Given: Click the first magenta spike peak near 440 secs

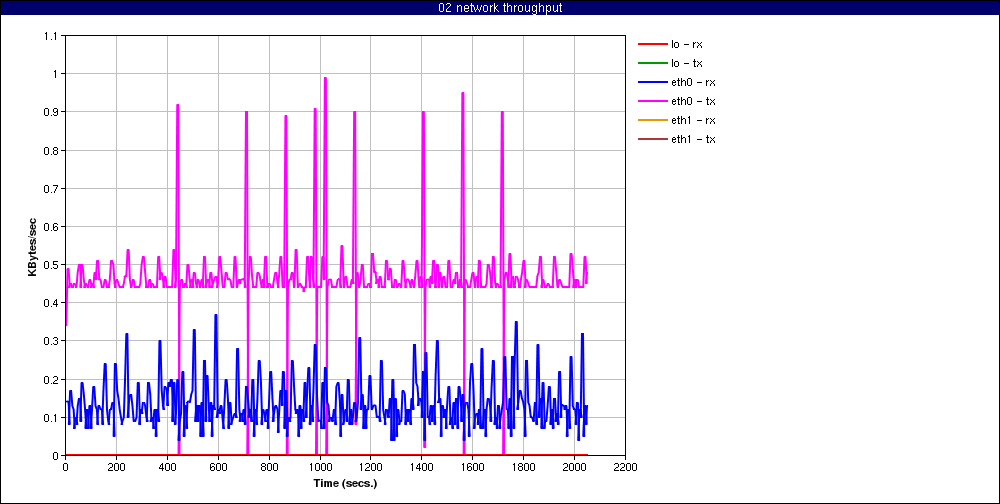Looking at the screenshot, I should click(x=178, y=105).
